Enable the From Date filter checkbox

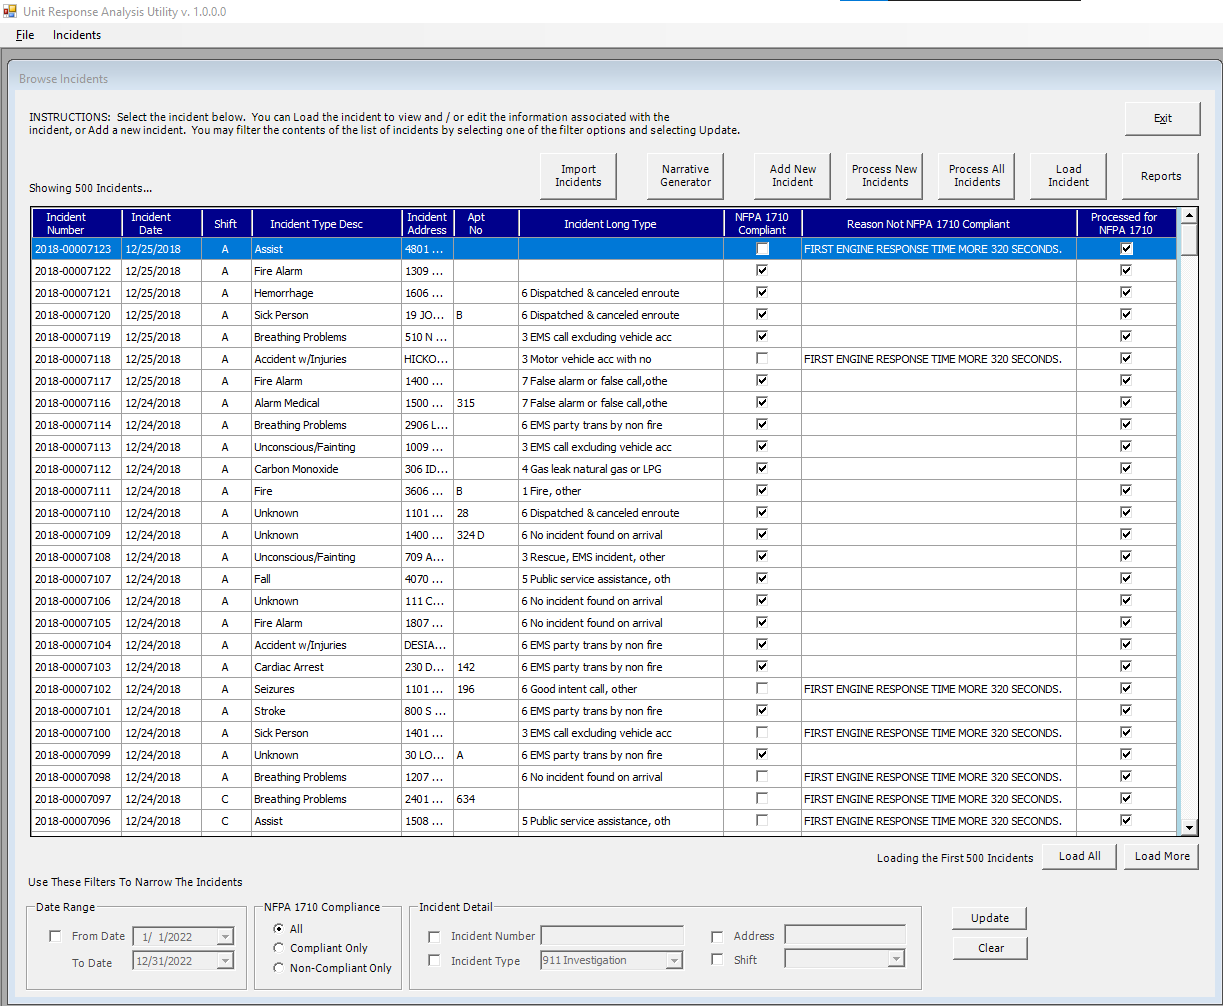coord(56,937)
